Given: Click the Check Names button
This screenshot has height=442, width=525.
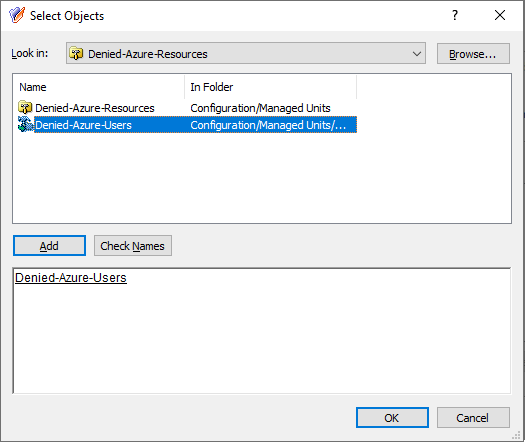Looking at the screenshot, I should [x=133, y=246].
